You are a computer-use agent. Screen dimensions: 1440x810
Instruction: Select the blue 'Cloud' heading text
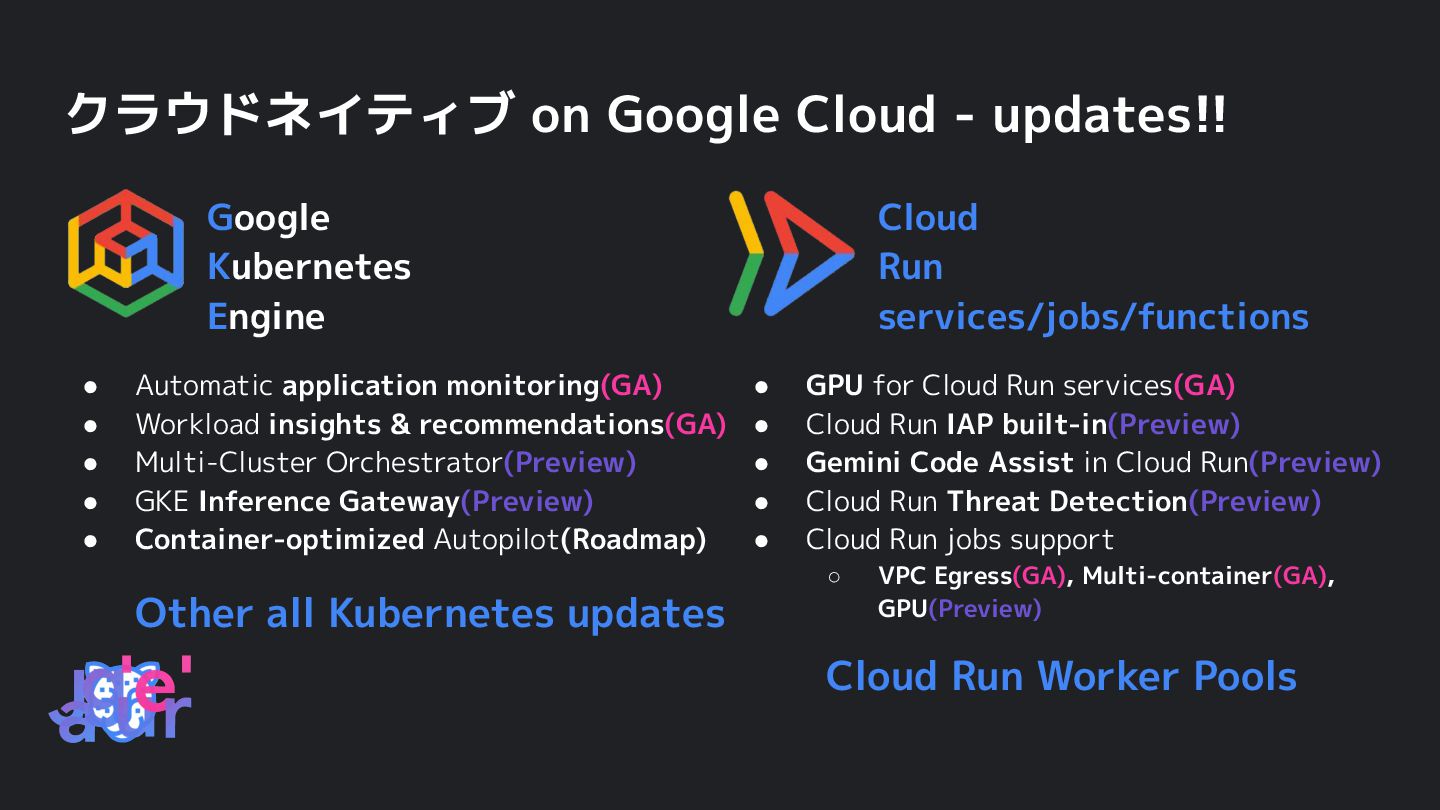[928, 218]
